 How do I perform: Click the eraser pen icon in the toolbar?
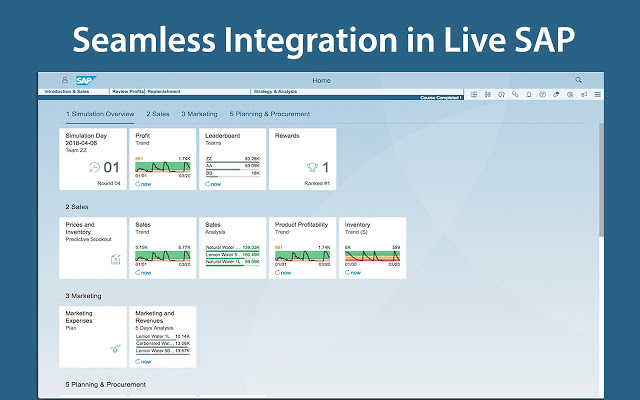click(x=556, y=94)
